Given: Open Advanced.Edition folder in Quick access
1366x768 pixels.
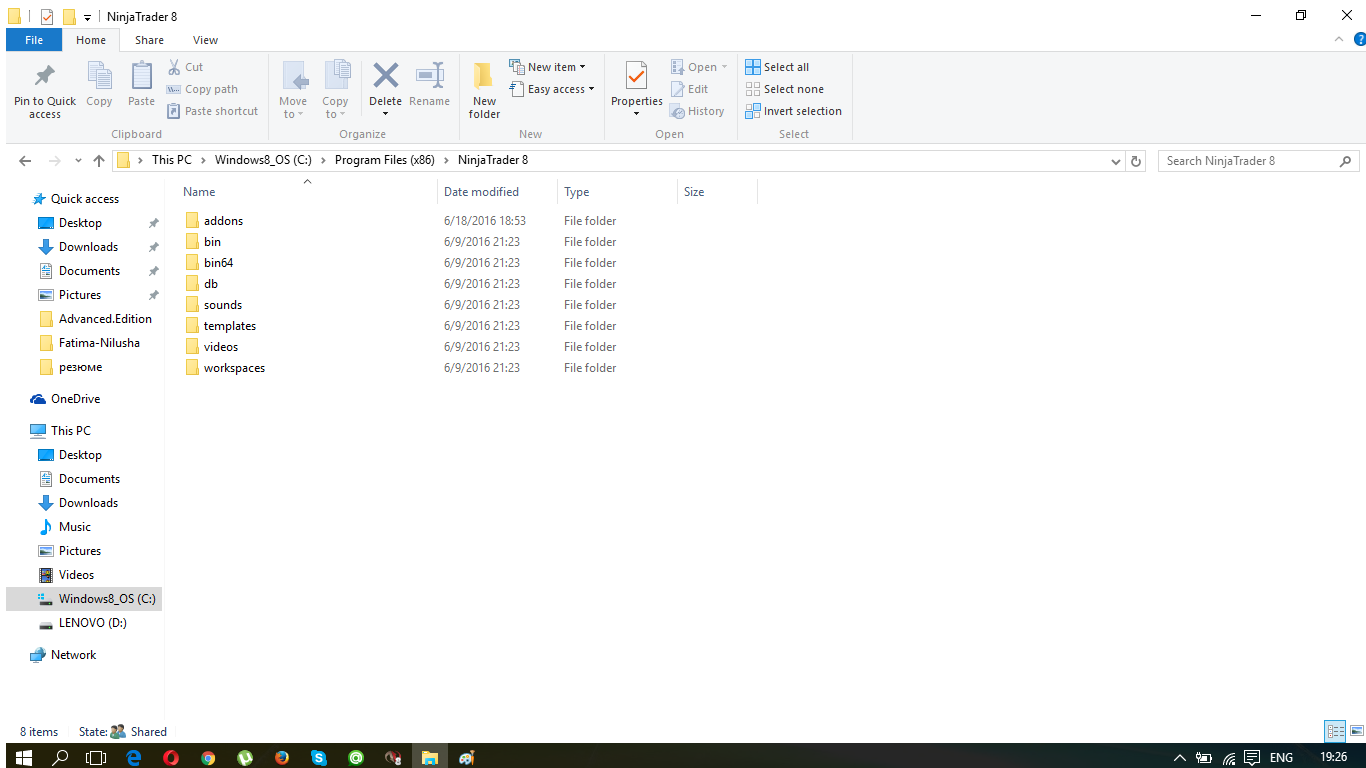Looking at the screenshot, I should pos(105,319).
